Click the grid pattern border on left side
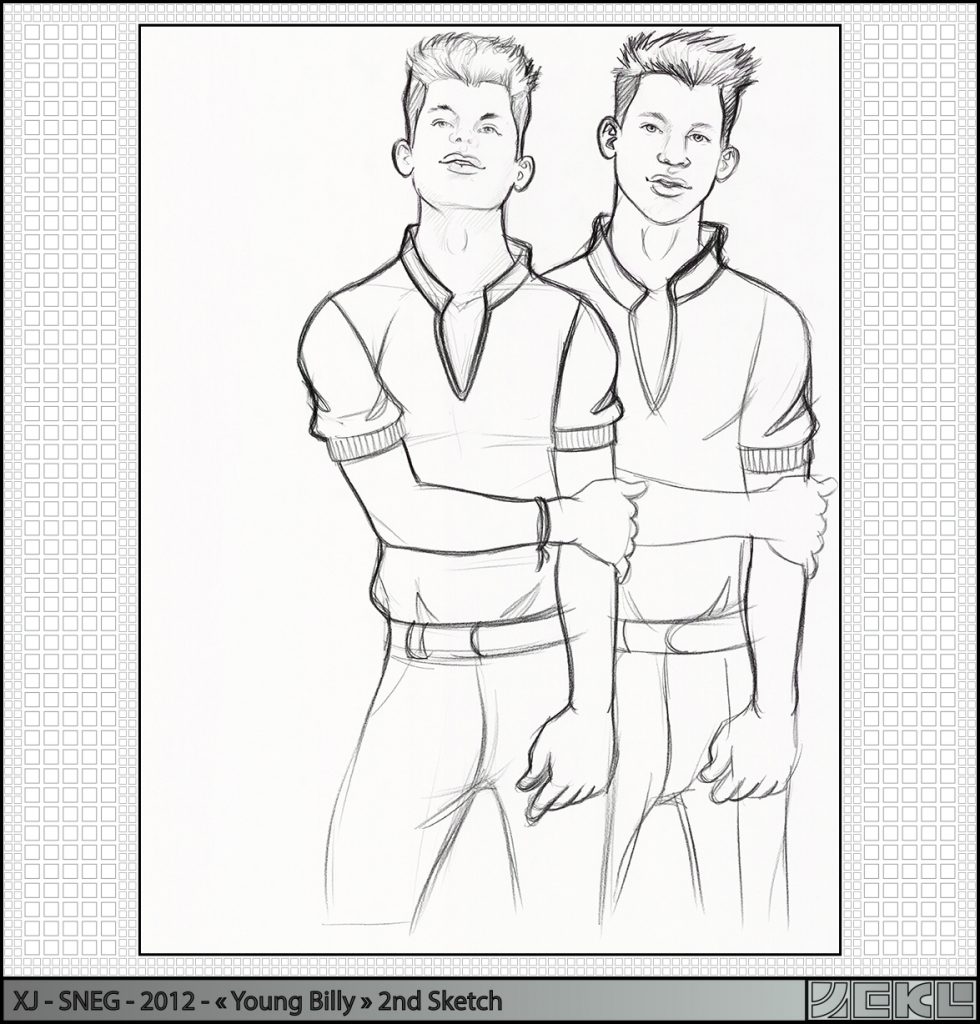Screen dimensions: 980x1024 click(70, 480)
